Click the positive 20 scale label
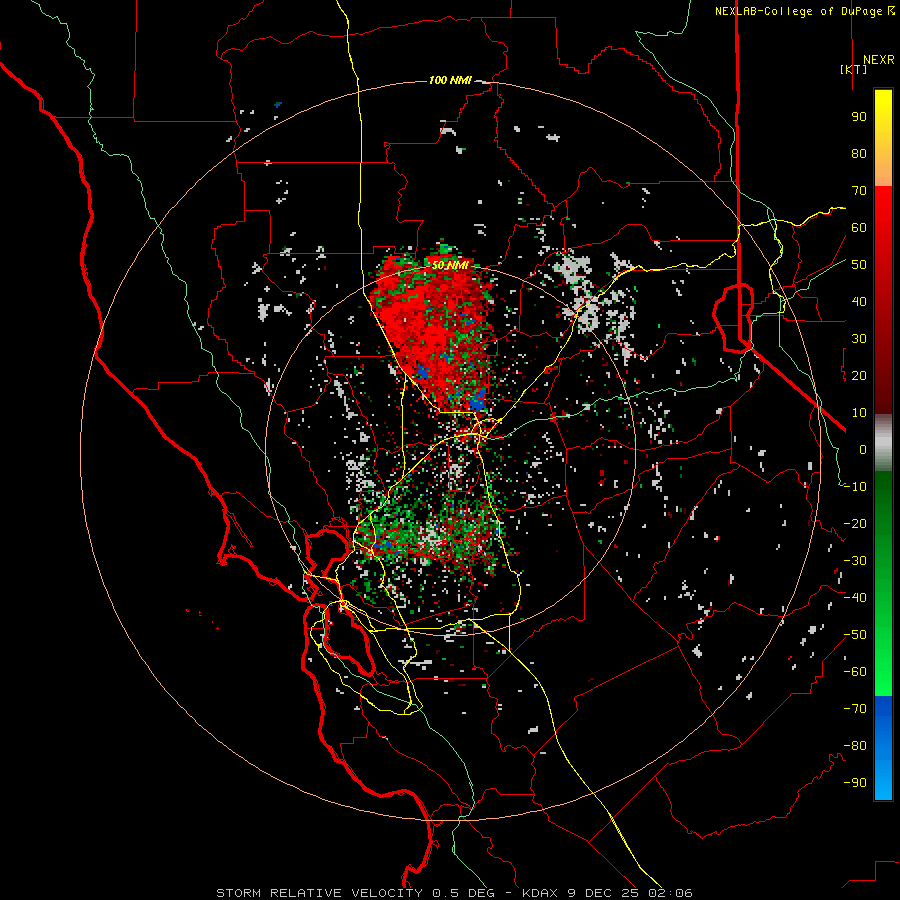The image size is (900, 900). 859,376
